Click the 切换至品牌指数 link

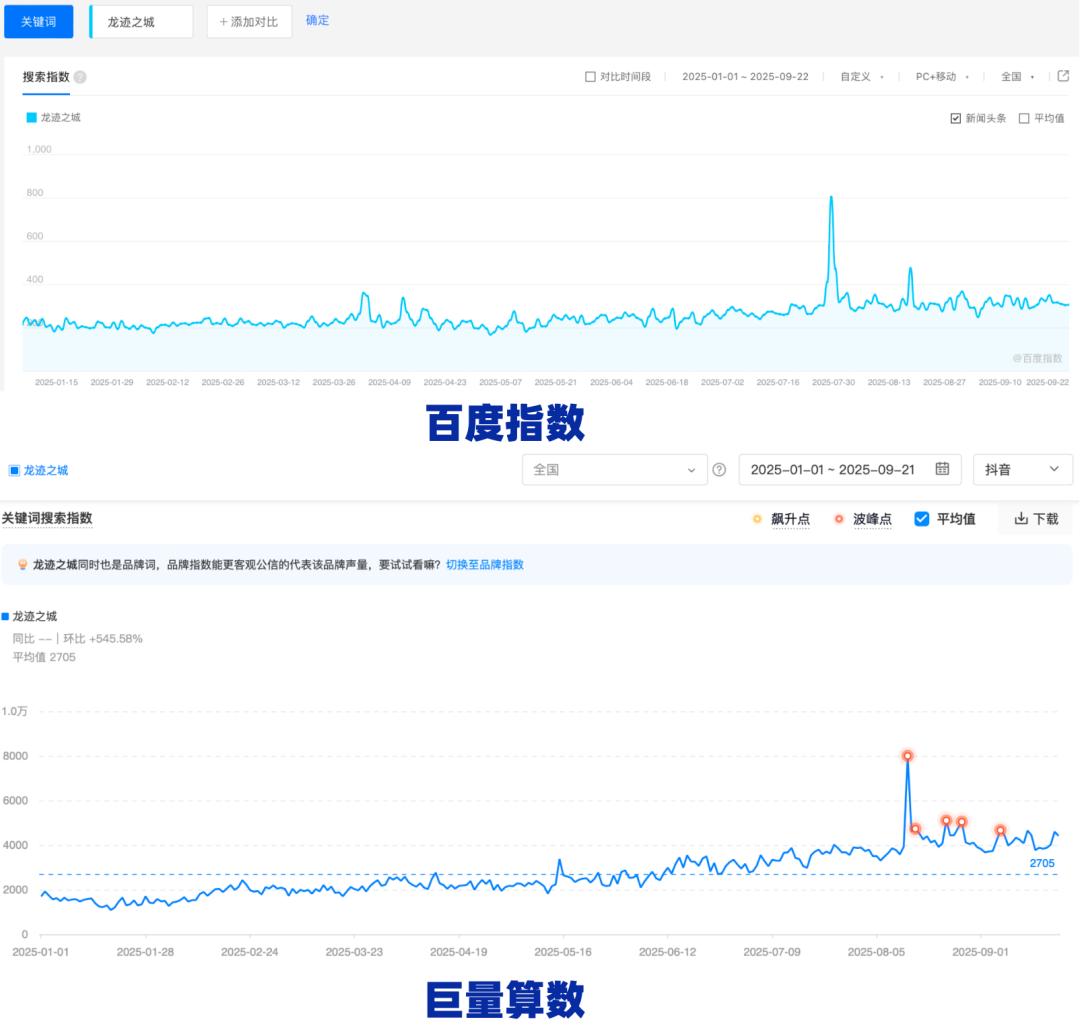tap(485, 565)
